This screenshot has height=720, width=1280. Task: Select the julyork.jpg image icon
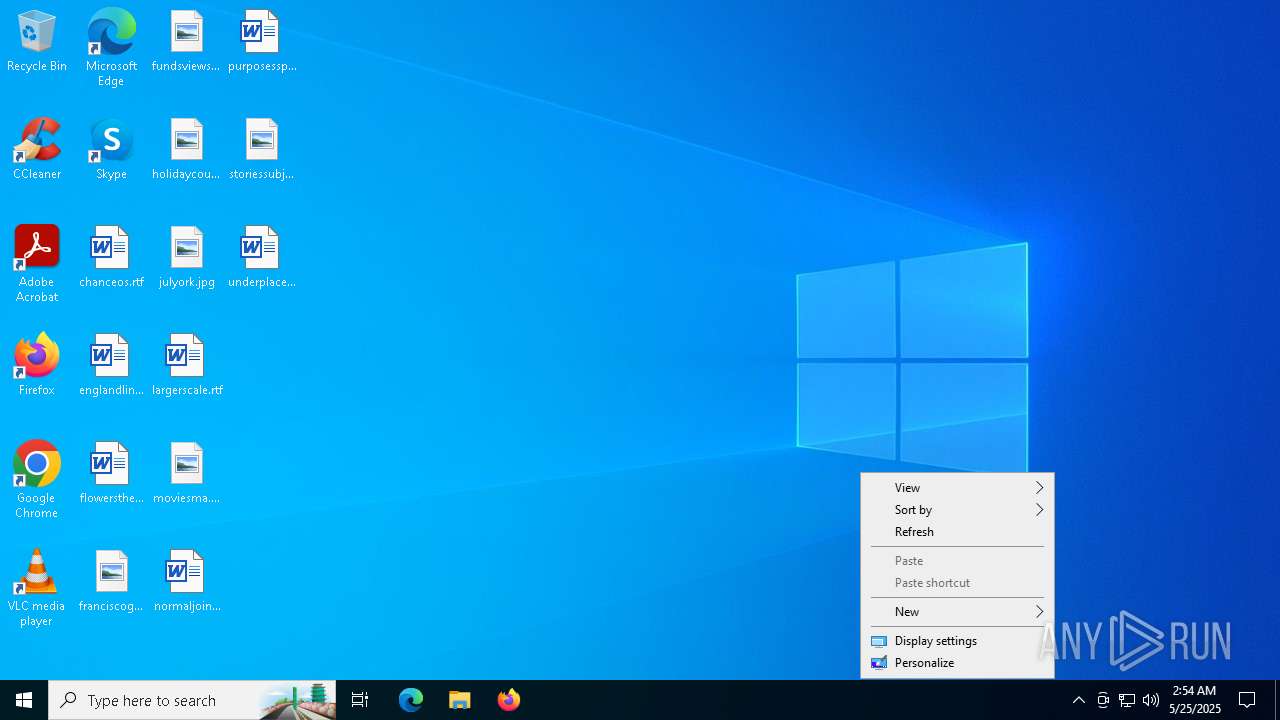tap(186, 258)
